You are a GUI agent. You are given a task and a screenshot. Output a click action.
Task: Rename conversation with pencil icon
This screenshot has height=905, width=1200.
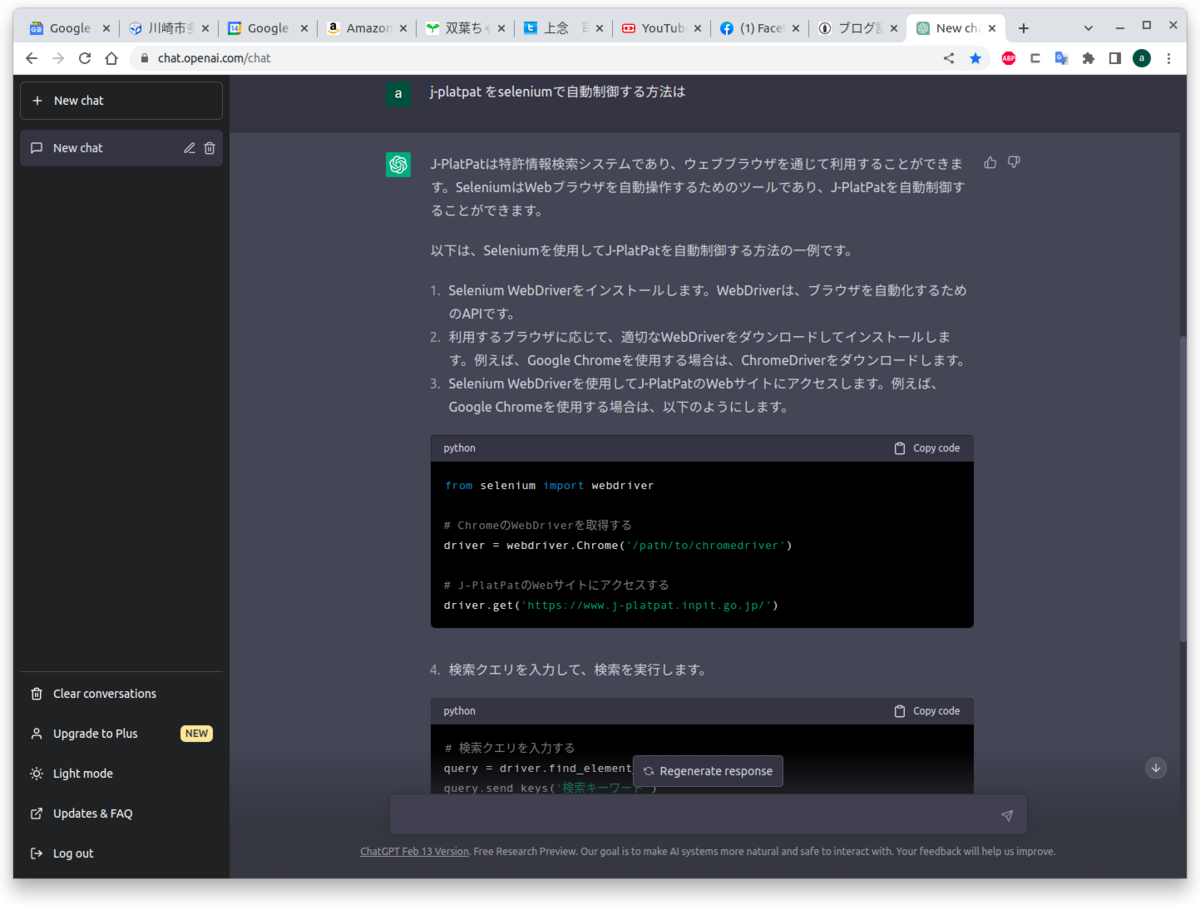tap(189, 148)
